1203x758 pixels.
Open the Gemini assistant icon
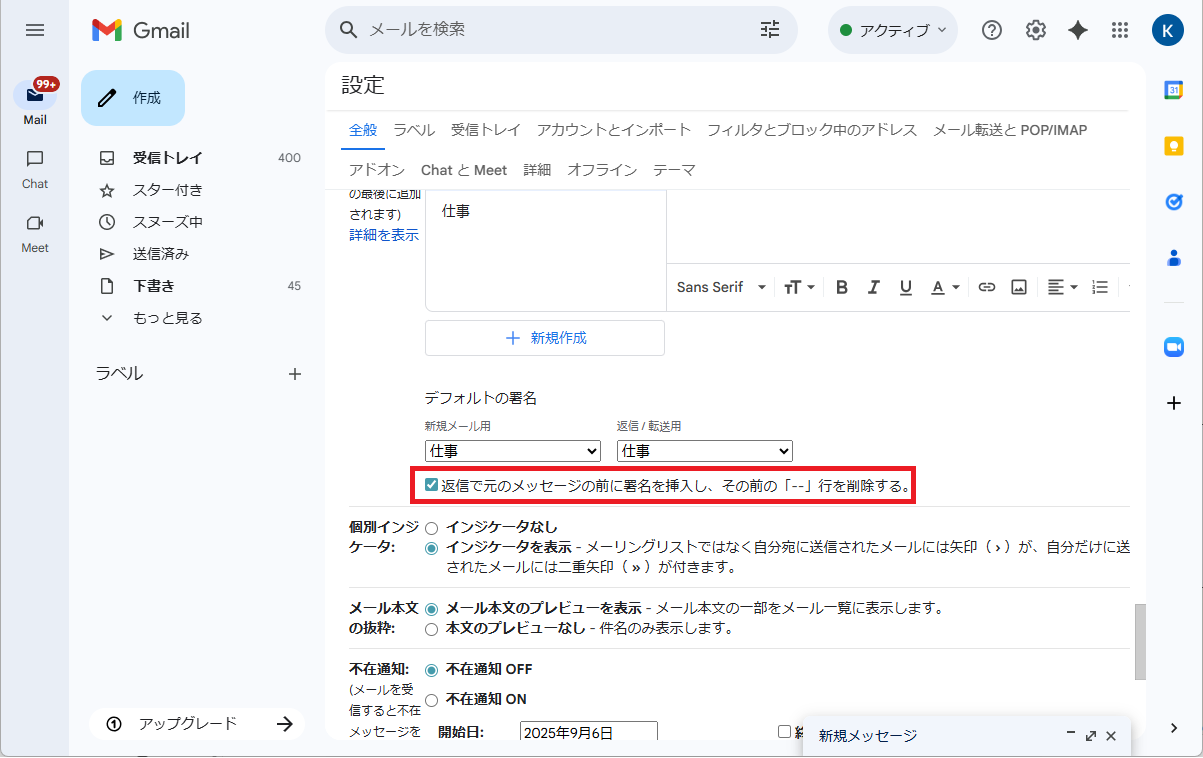[x=1077, y=30]
